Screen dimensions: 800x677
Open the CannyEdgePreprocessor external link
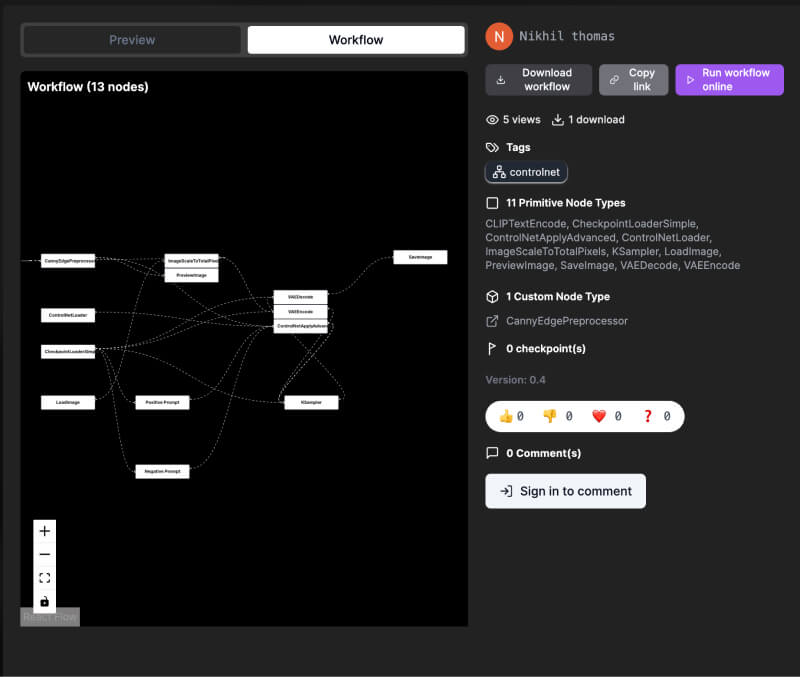point(566,321)
